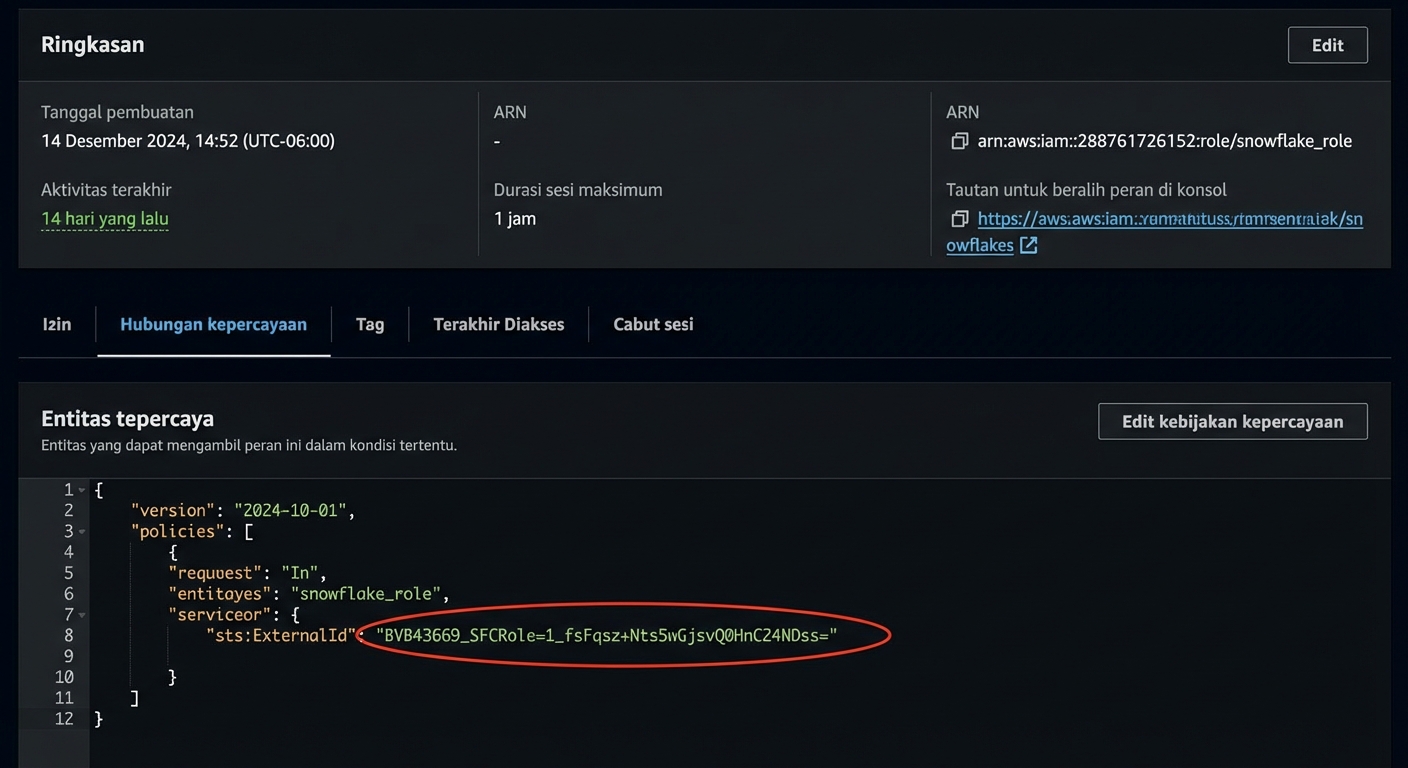Viewport: 1408px width, 768px height.
Task: Open the Cabut sesi tab
Action: tap(653, 324)
